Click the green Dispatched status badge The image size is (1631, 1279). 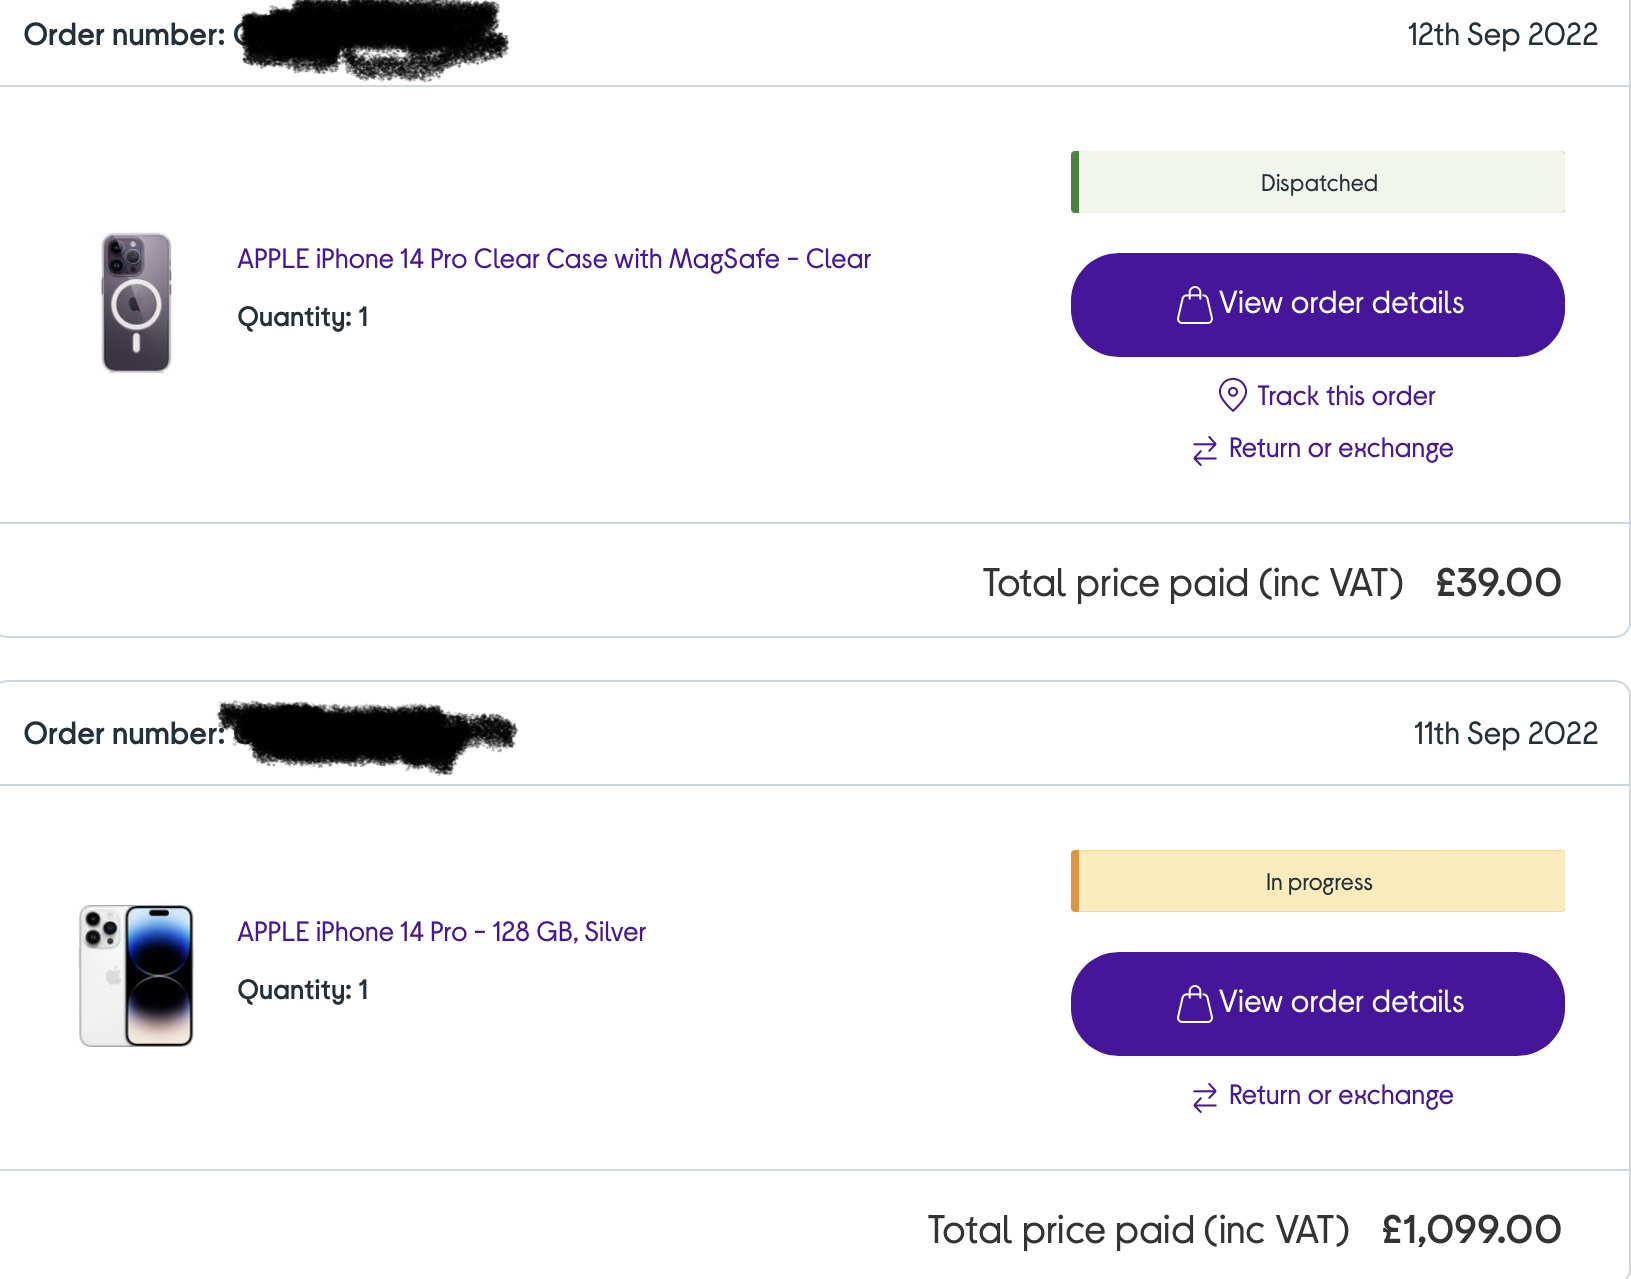[1318, 183]
